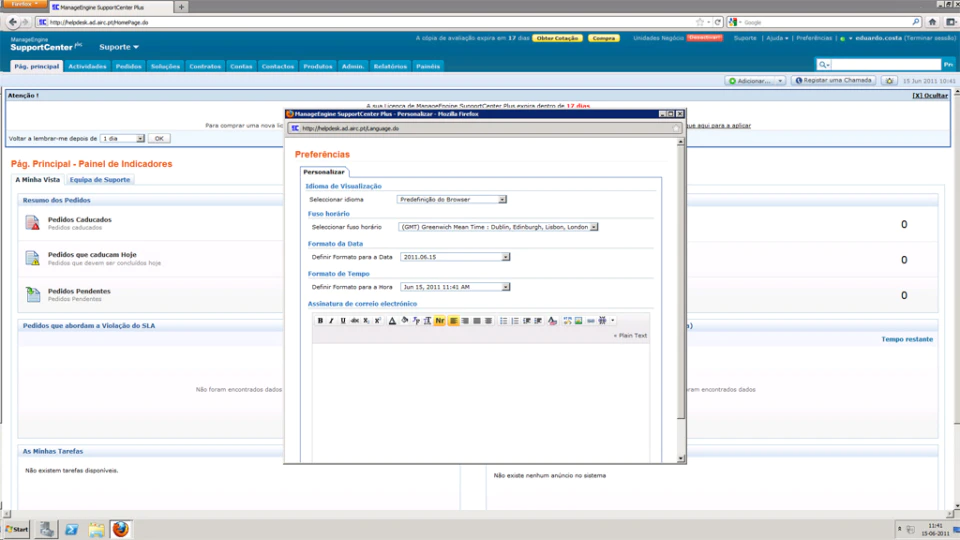Center-align text in signature editor
Viewport: 960px width, 540px height.
tap(465, 321)
